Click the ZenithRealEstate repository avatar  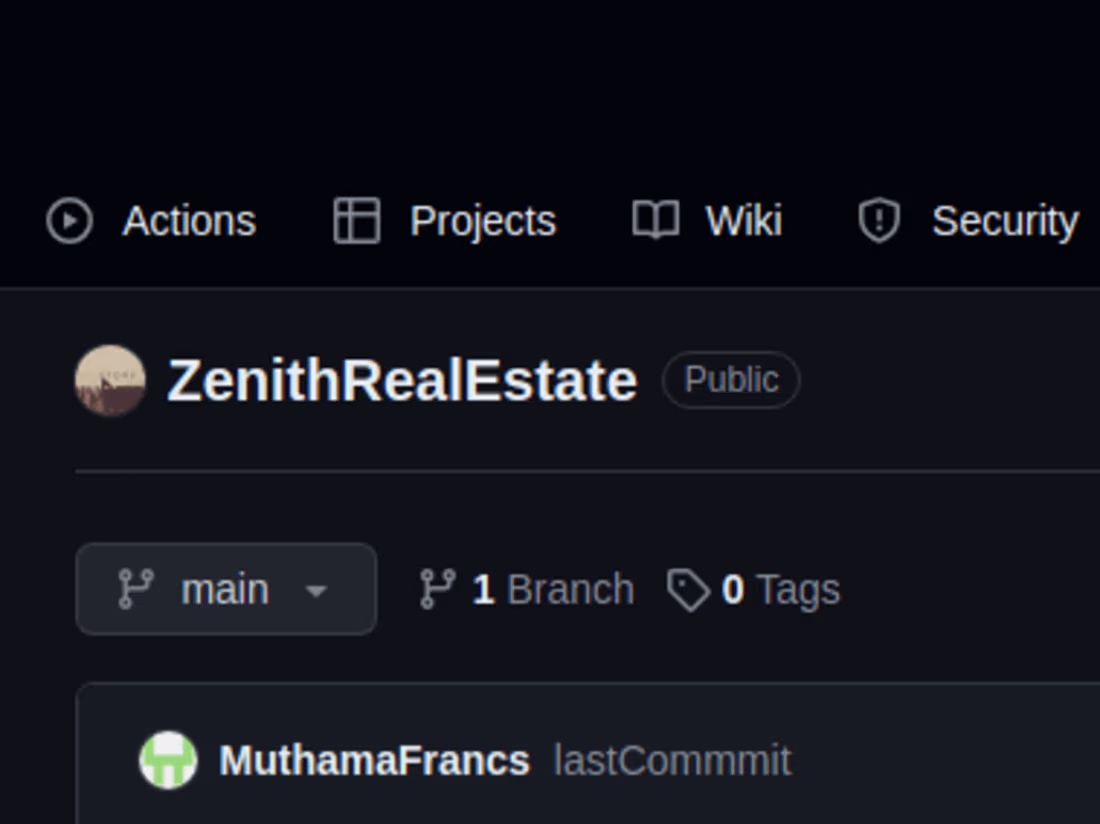click(x=108, y=380)
